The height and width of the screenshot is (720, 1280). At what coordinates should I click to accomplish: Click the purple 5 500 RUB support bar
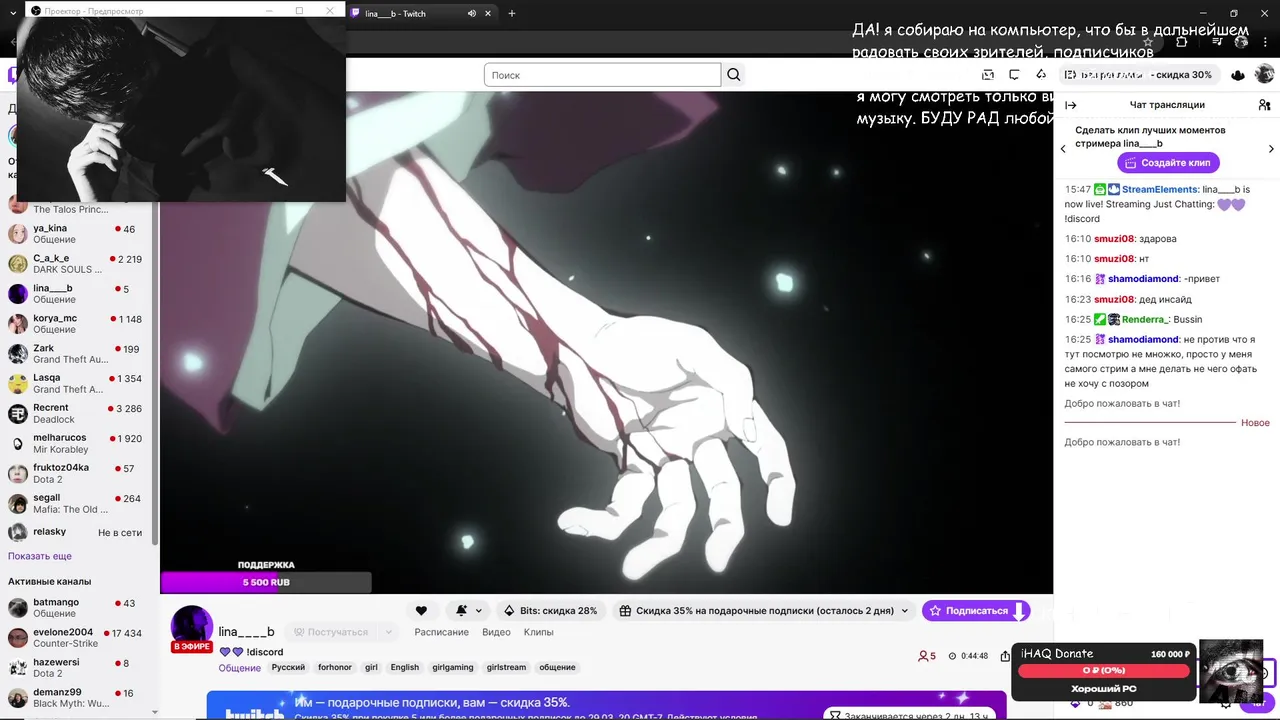coord(266,582)
